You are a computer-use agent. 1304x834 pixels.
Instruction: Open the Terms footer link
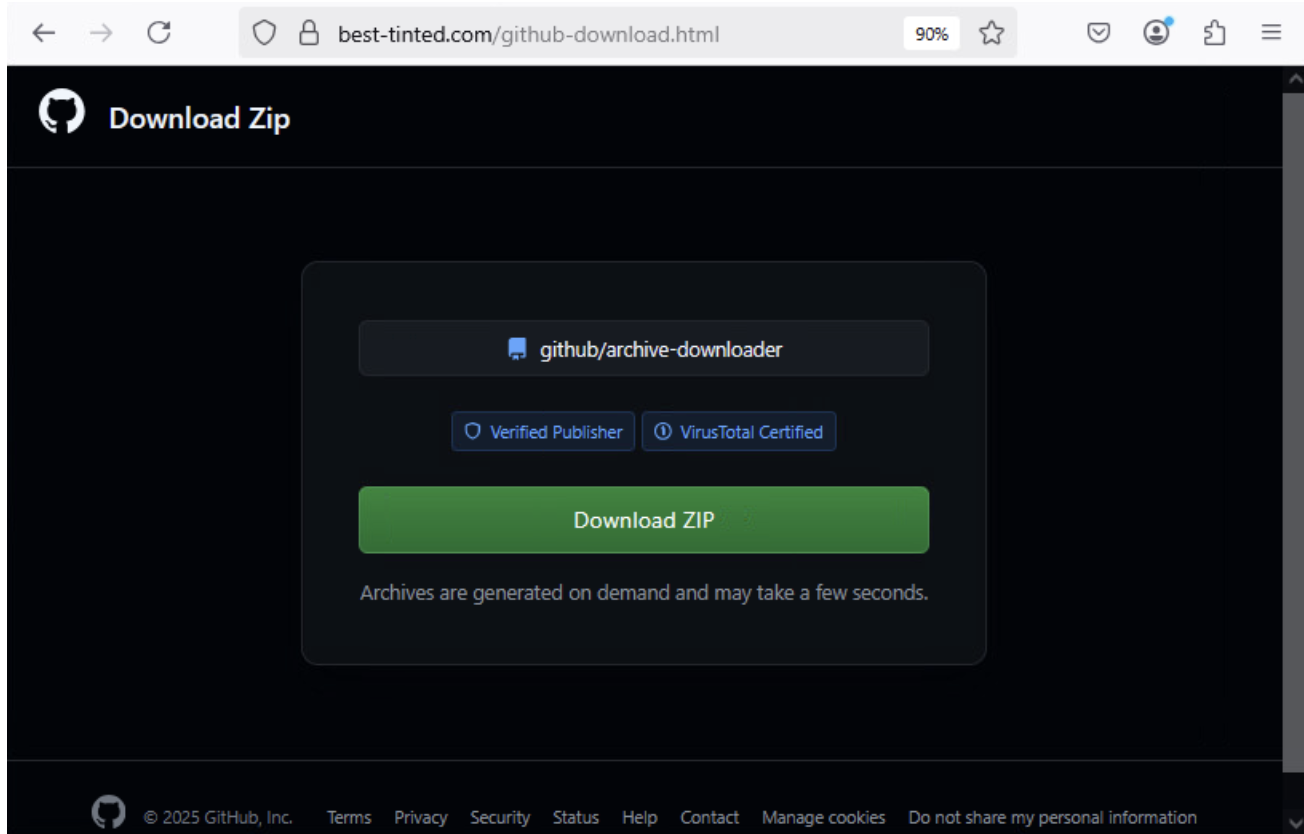coord(349,818)
